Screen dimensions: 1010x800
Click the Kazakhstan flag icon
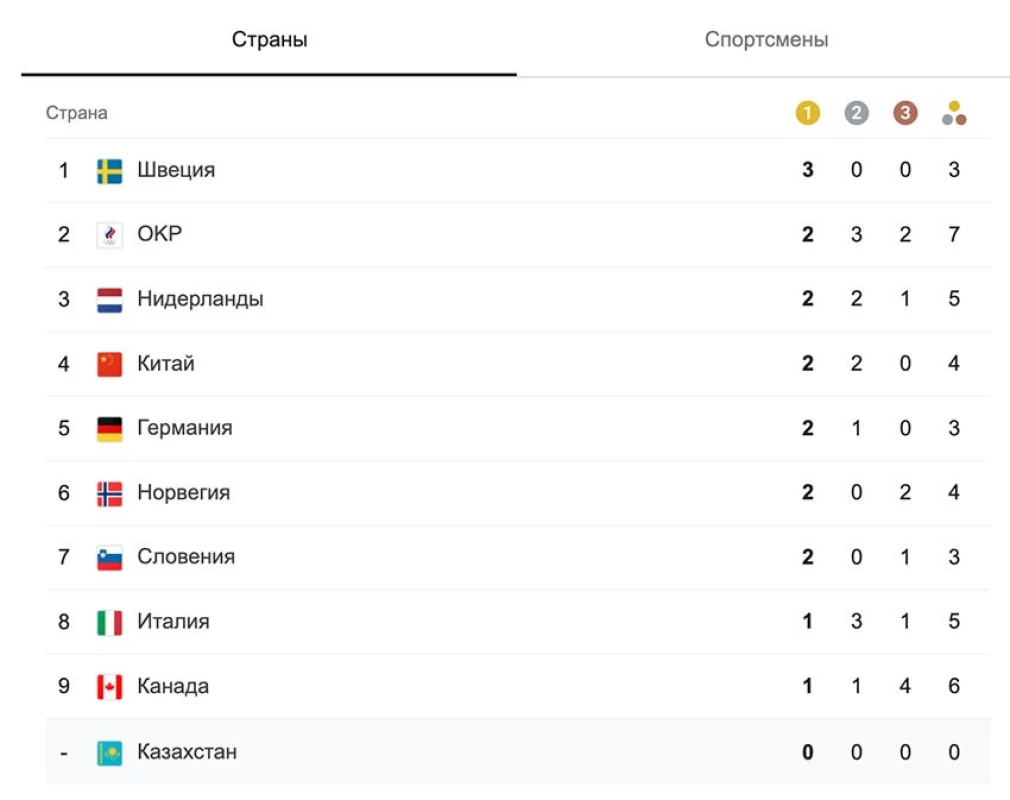pos(110,752)
